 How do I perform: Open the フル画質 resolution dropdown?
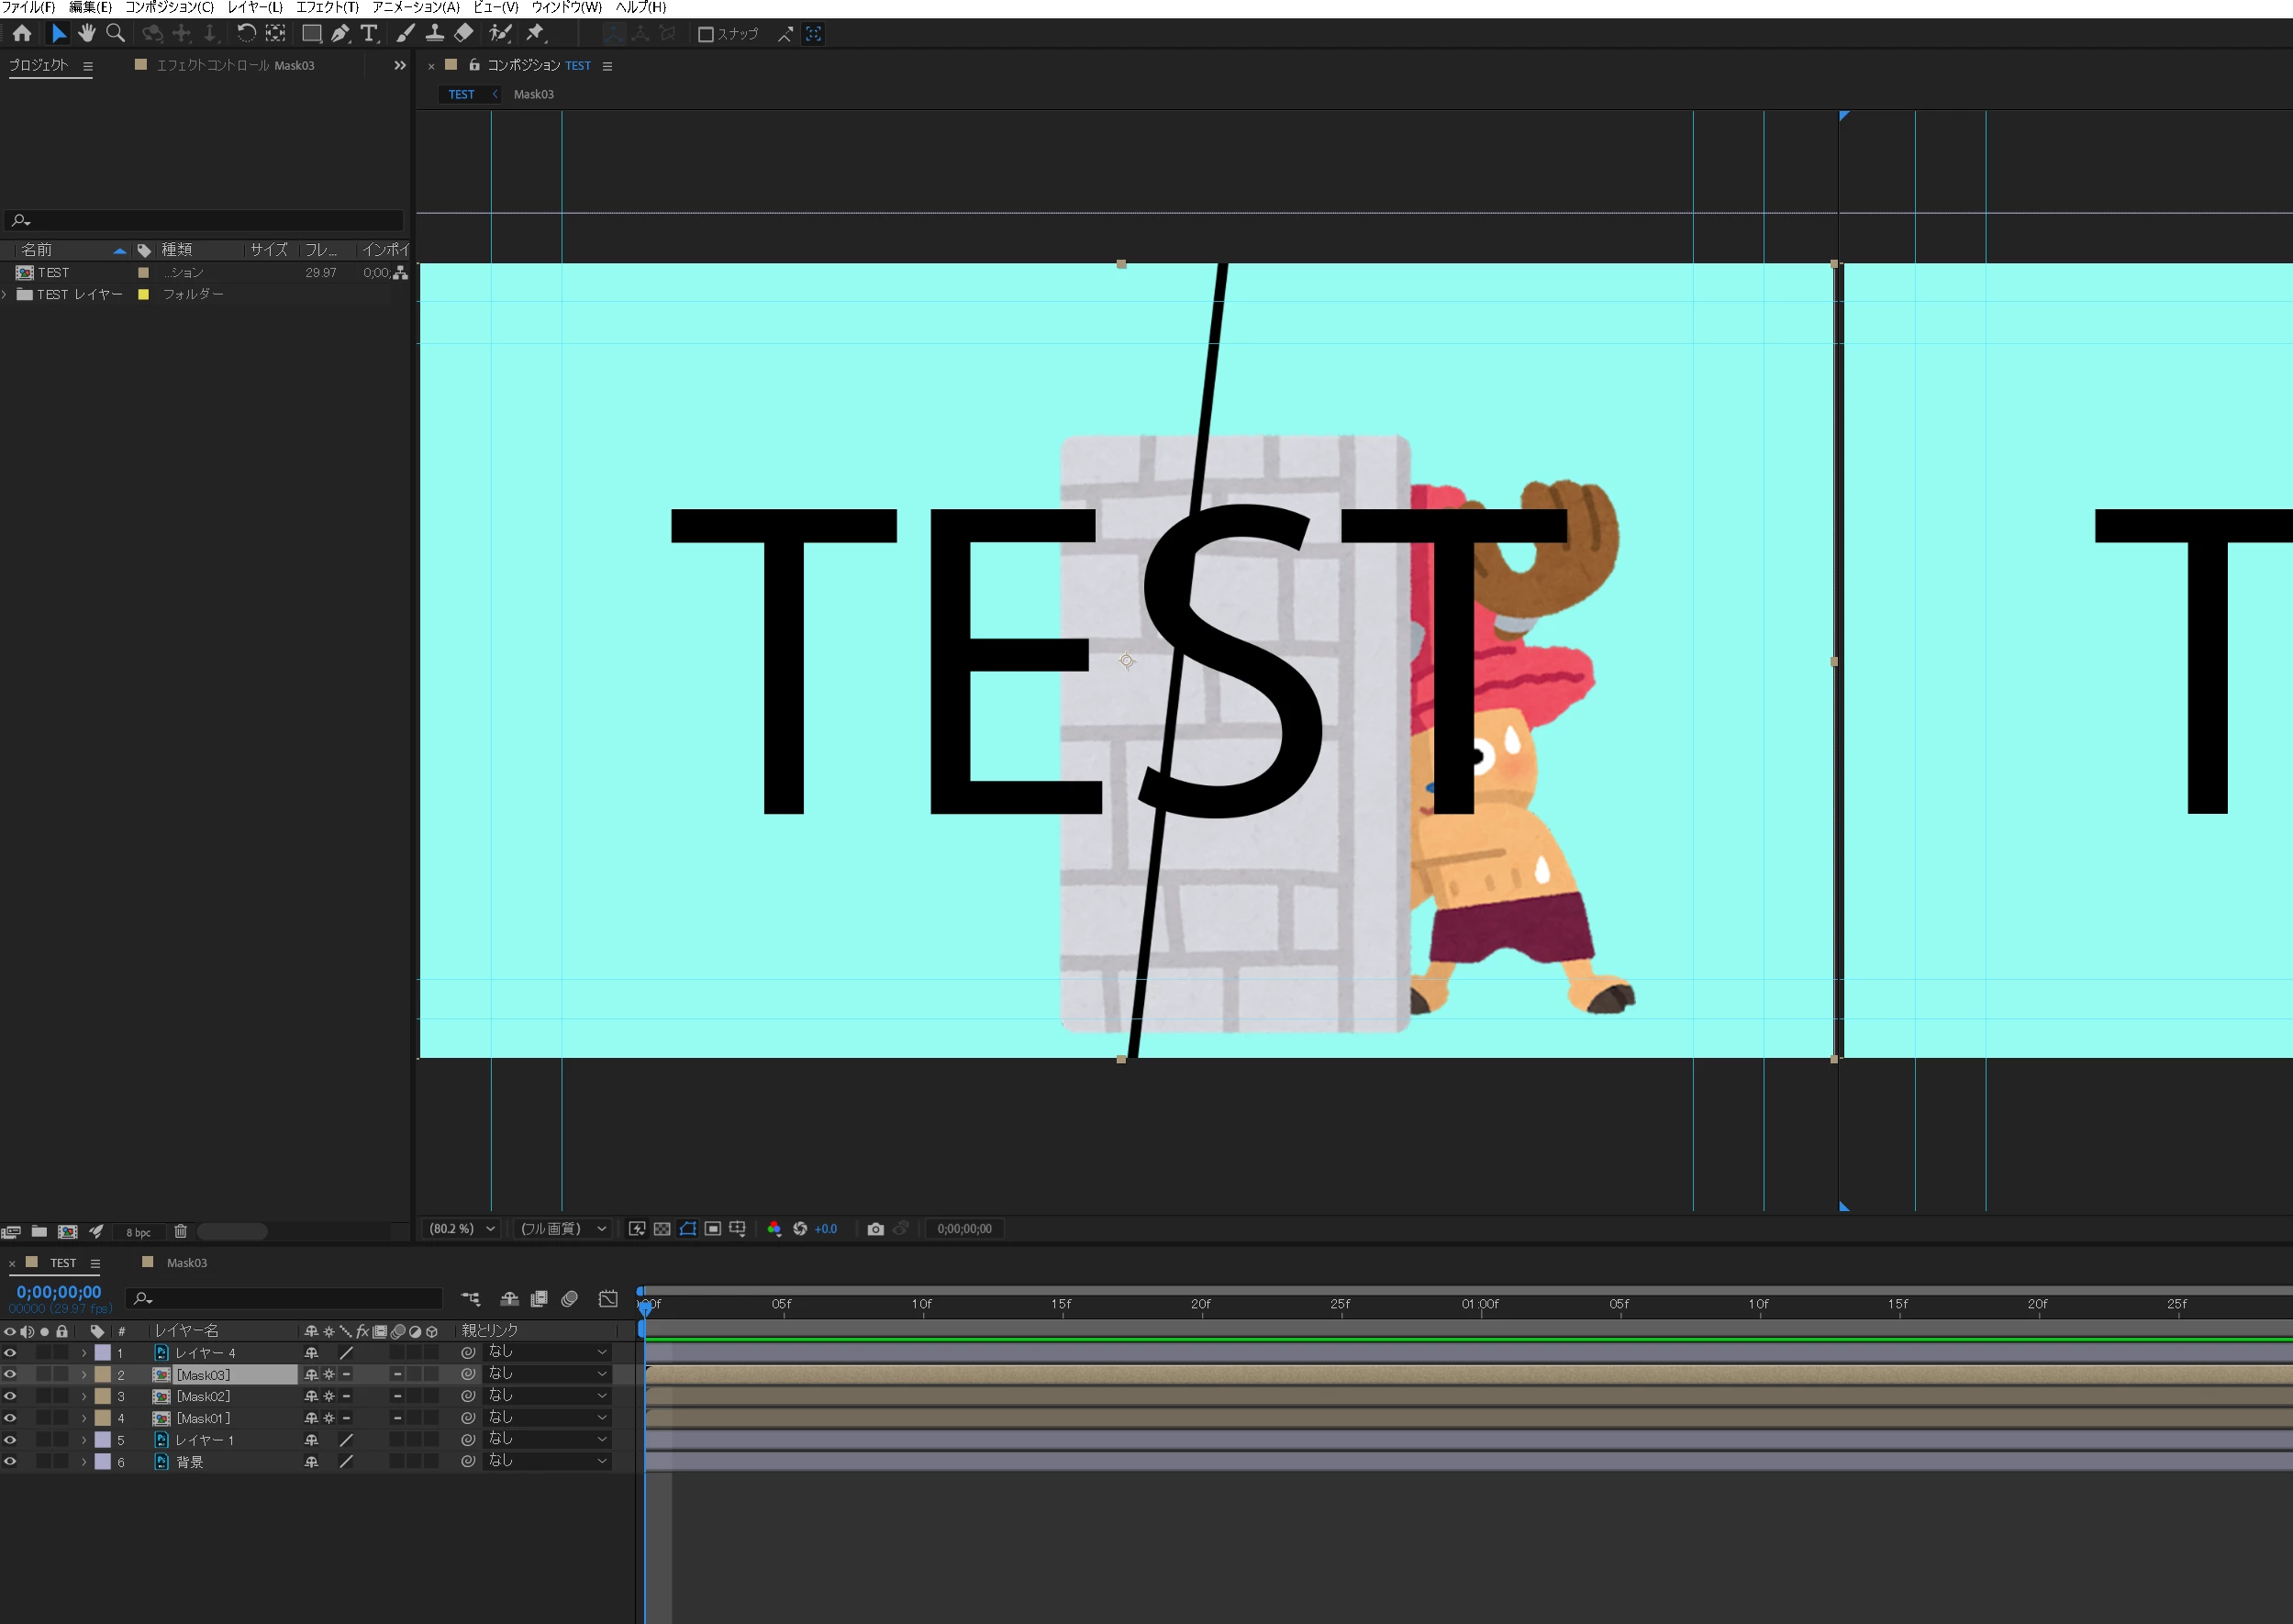coord(563,1229)
